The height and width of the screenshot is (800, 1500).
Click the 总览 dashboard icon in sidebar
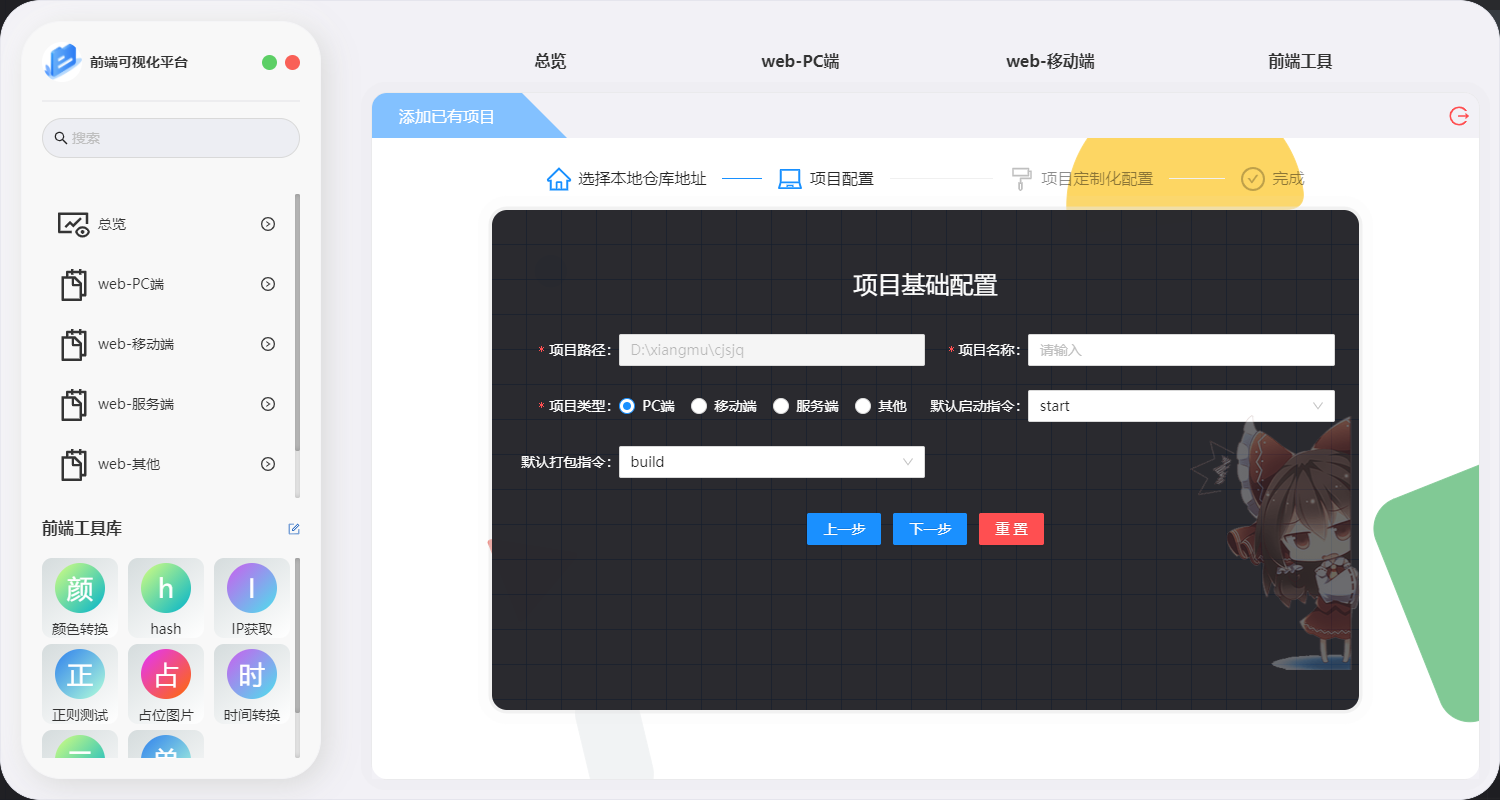[x=74, y=224]
